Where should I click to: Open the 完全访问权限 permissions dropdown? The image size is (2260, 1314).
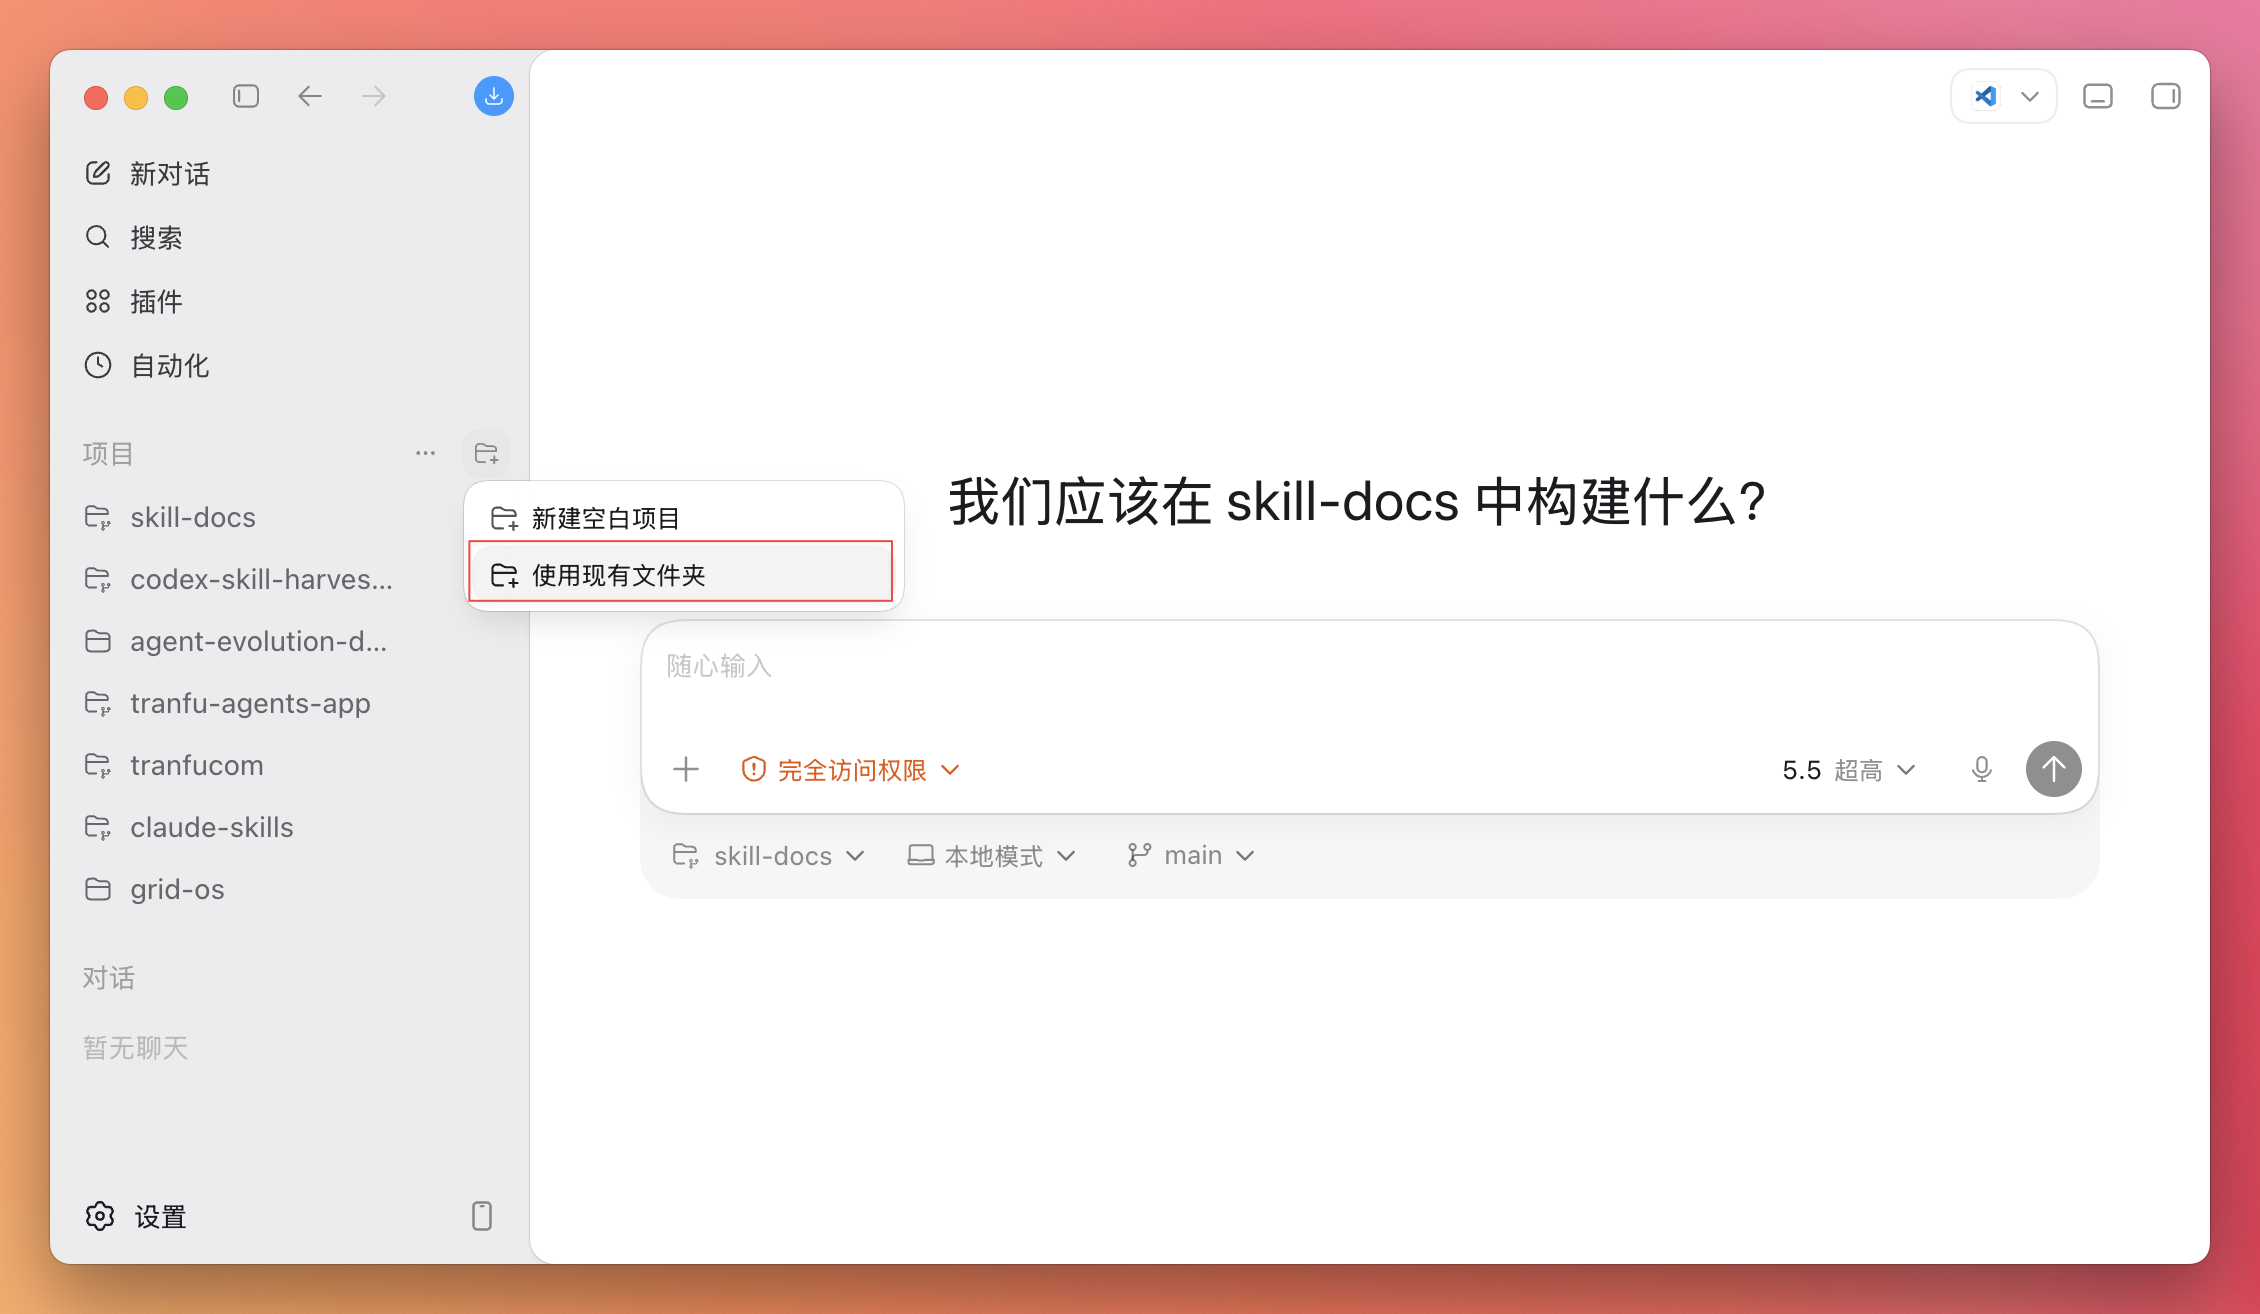[x=850, y=769]
